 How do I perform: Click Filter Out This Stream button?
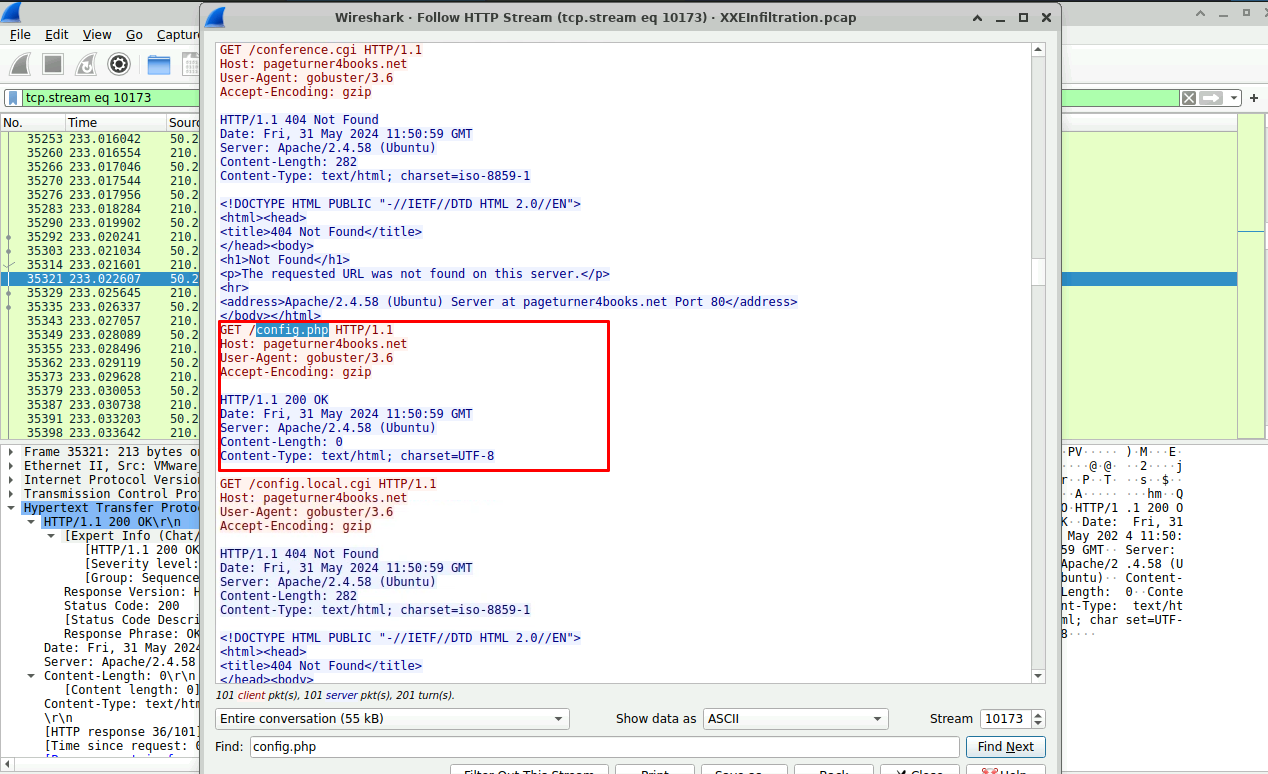pos(529,770)
